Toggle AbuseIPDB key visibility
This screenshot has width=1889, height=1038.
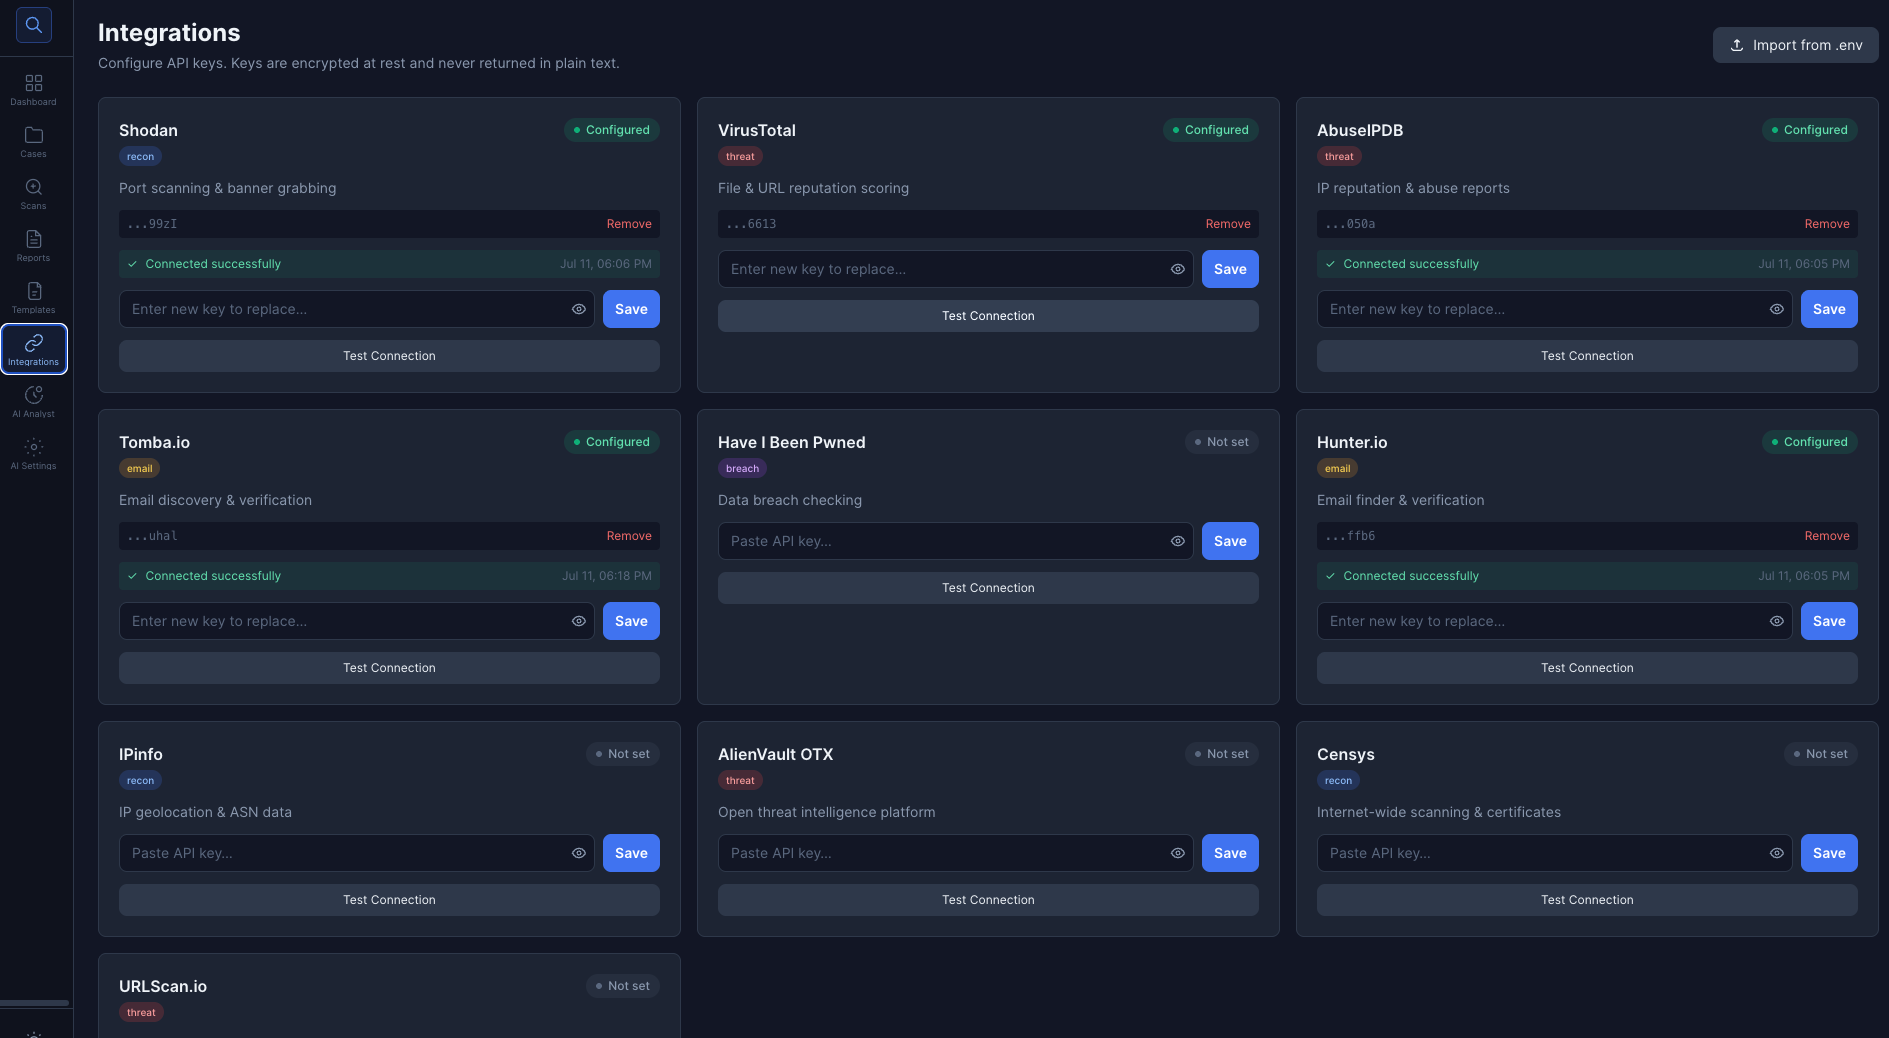point(1777,309)
